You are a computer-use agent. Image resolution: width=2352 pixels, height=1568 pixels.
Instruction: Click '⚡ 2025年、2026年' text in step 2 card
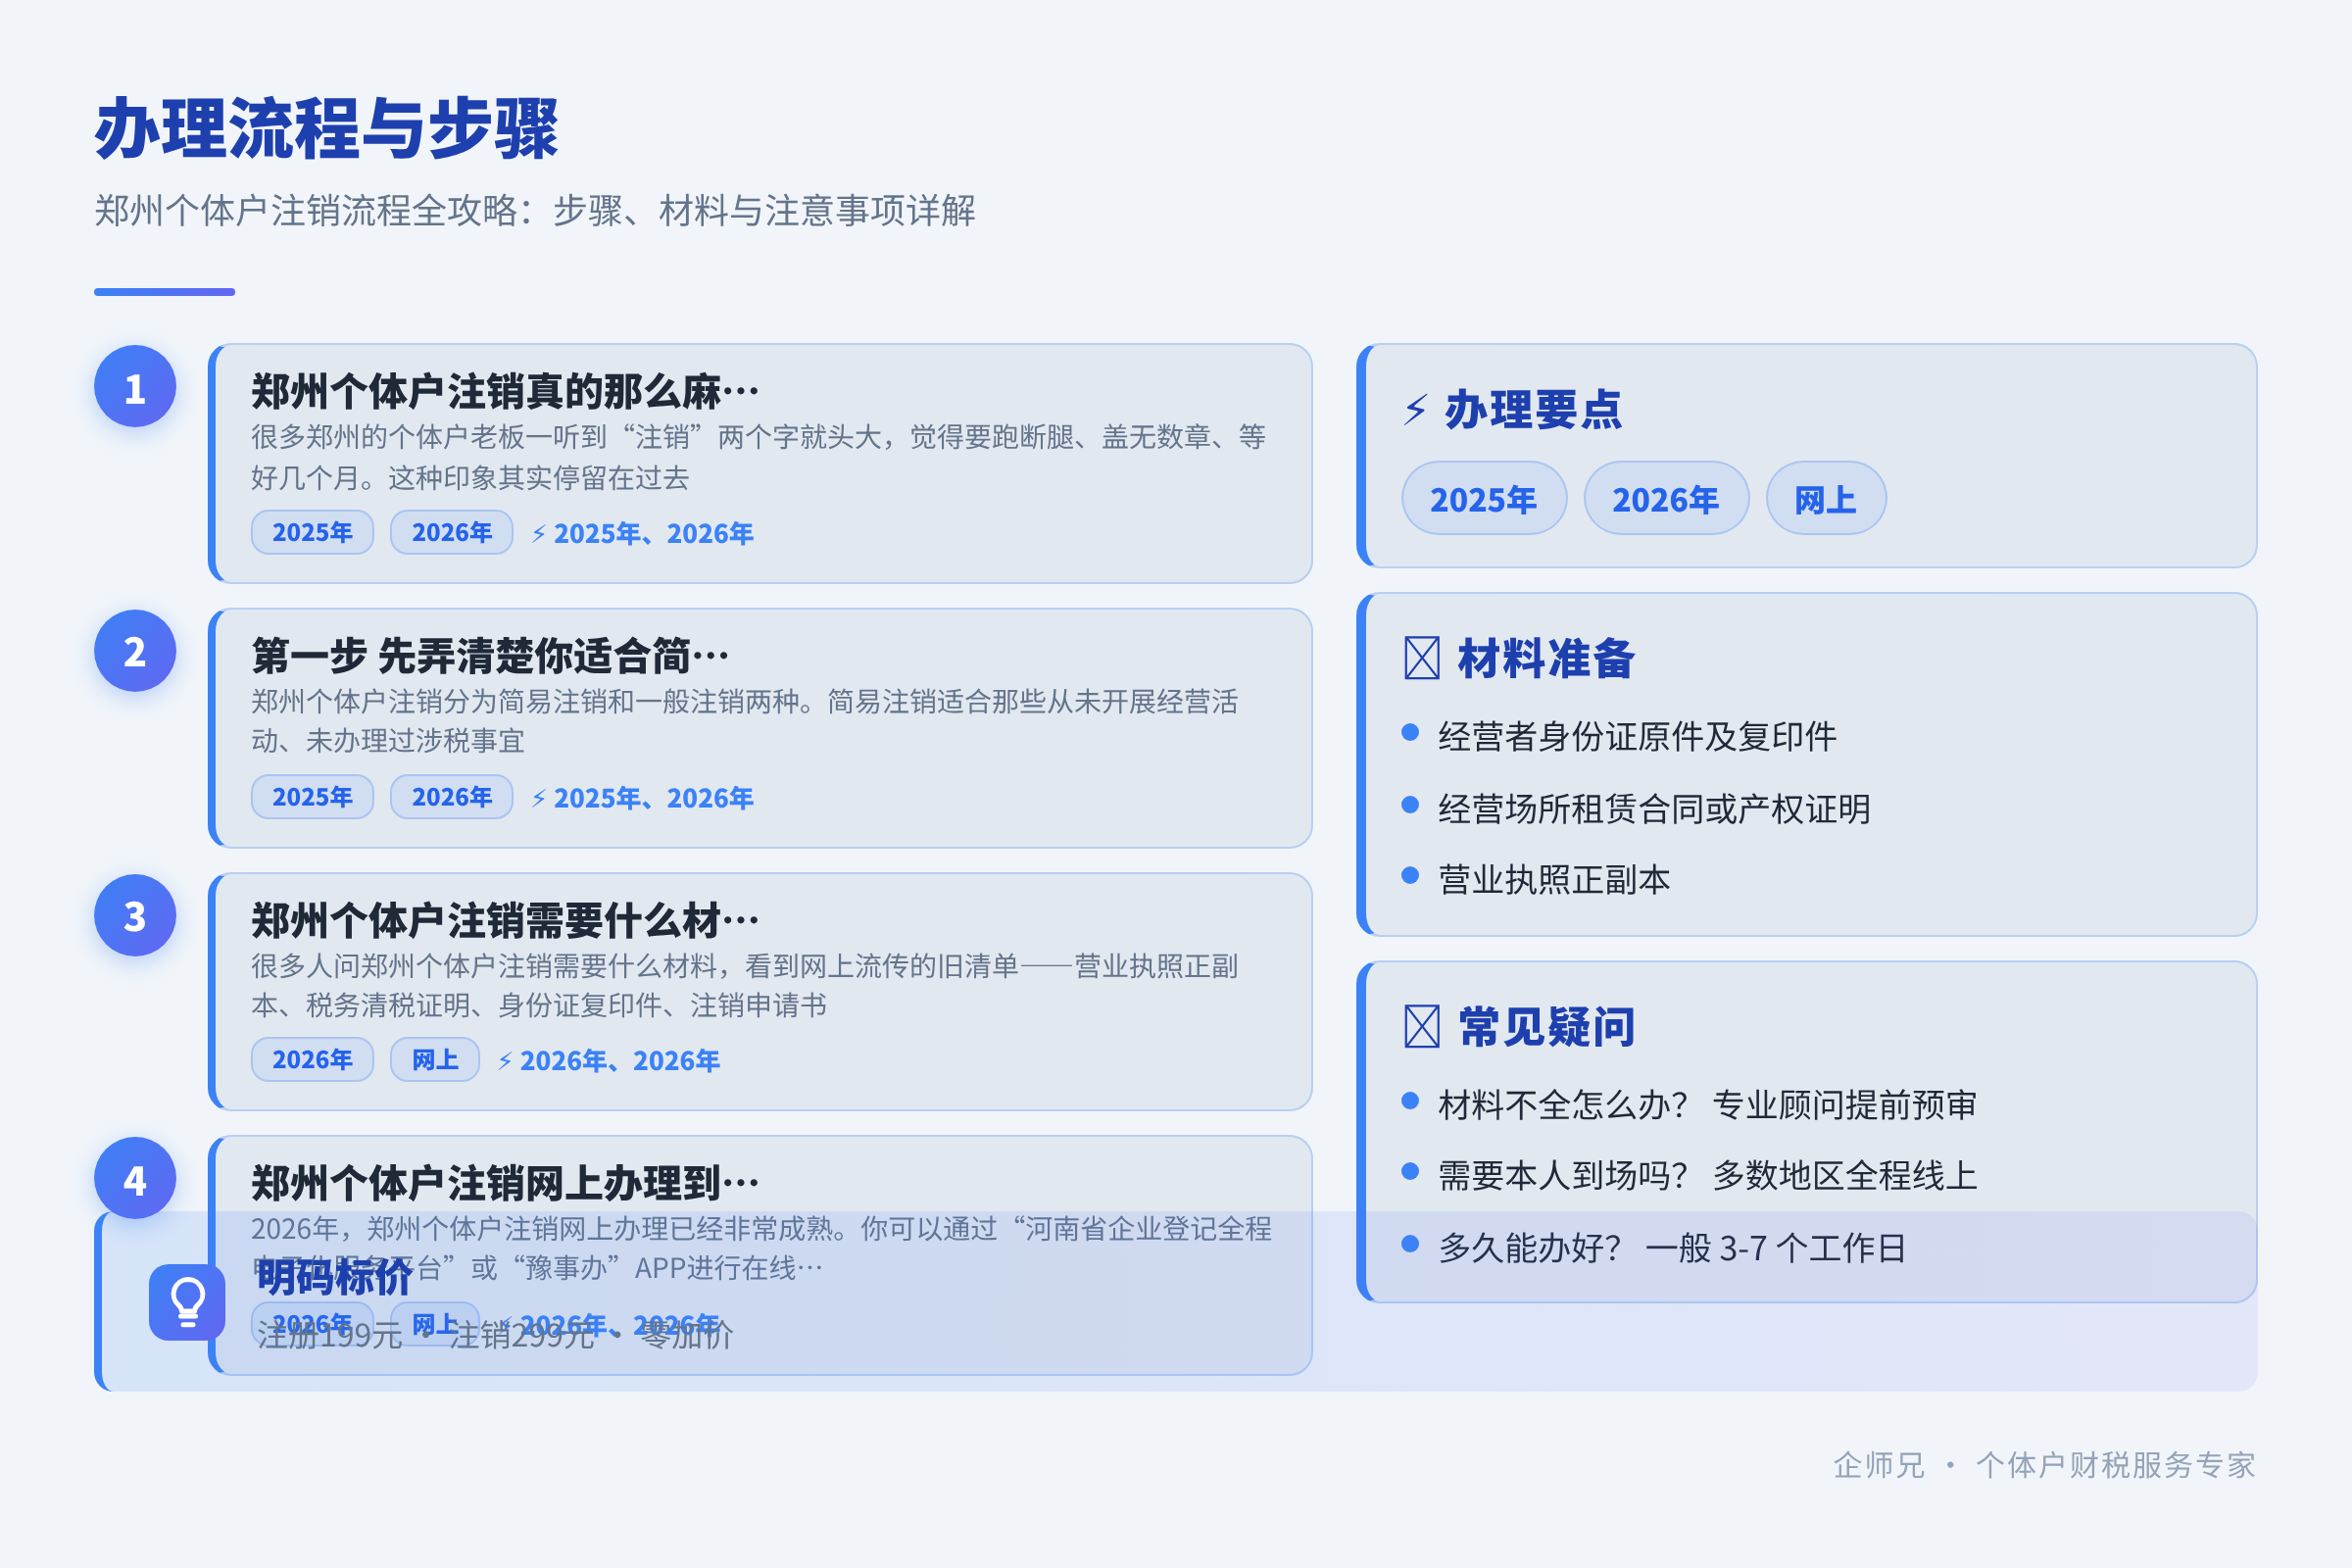coord(642,798)
